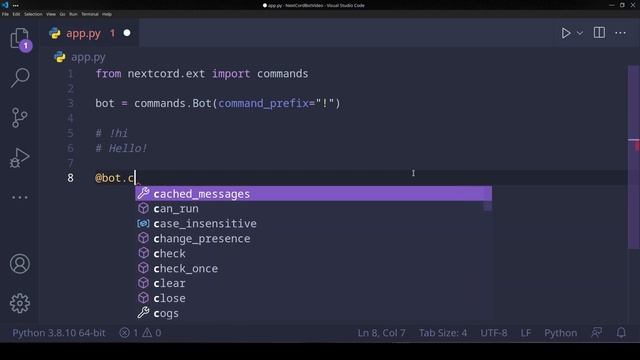The height and width of the screenshot is (360, 640).
Task: Open the Source Control view
Action: click(20, 118)
